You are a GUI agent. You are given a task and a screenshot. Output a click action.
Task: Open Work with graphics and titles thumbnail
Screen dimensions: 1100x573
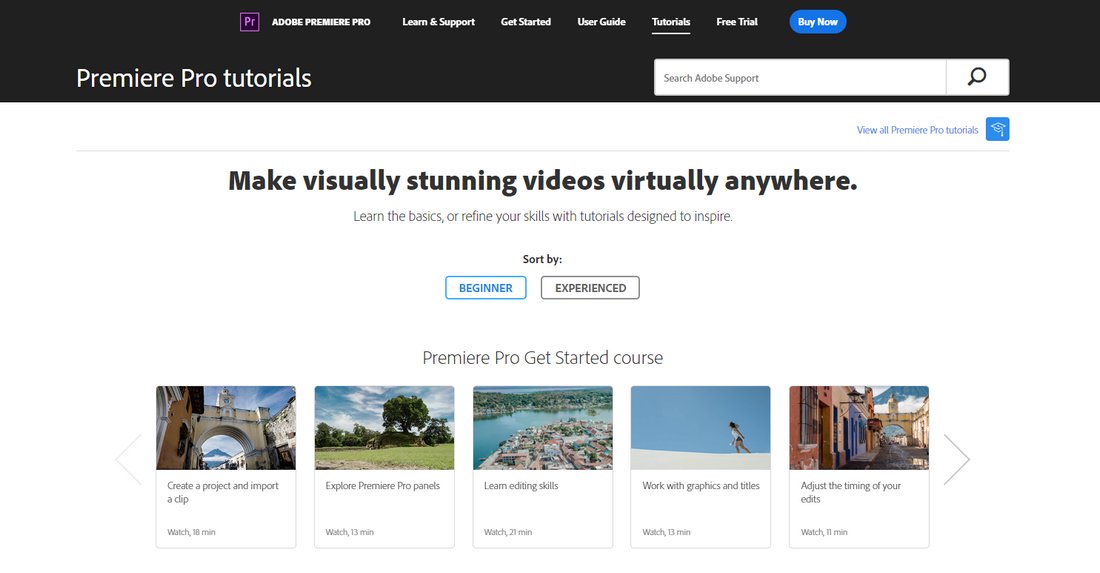pos(701,428)
